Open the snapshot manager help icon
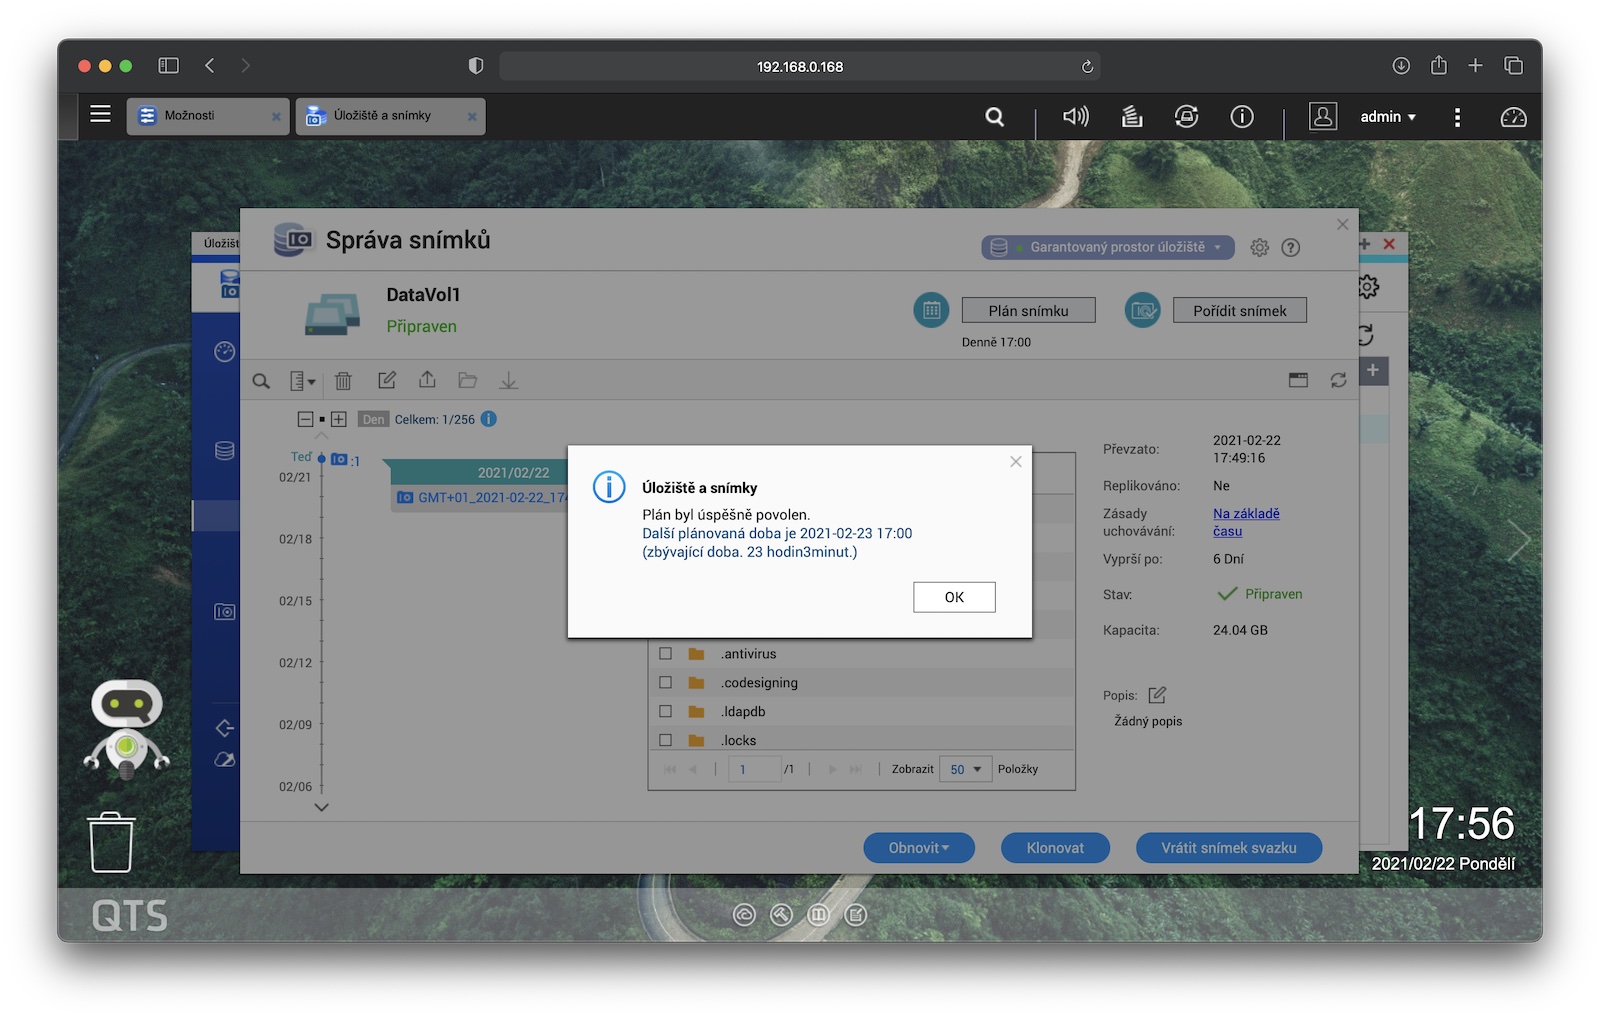This screenshot has width=1600, height=1018. pos(1291,247)
